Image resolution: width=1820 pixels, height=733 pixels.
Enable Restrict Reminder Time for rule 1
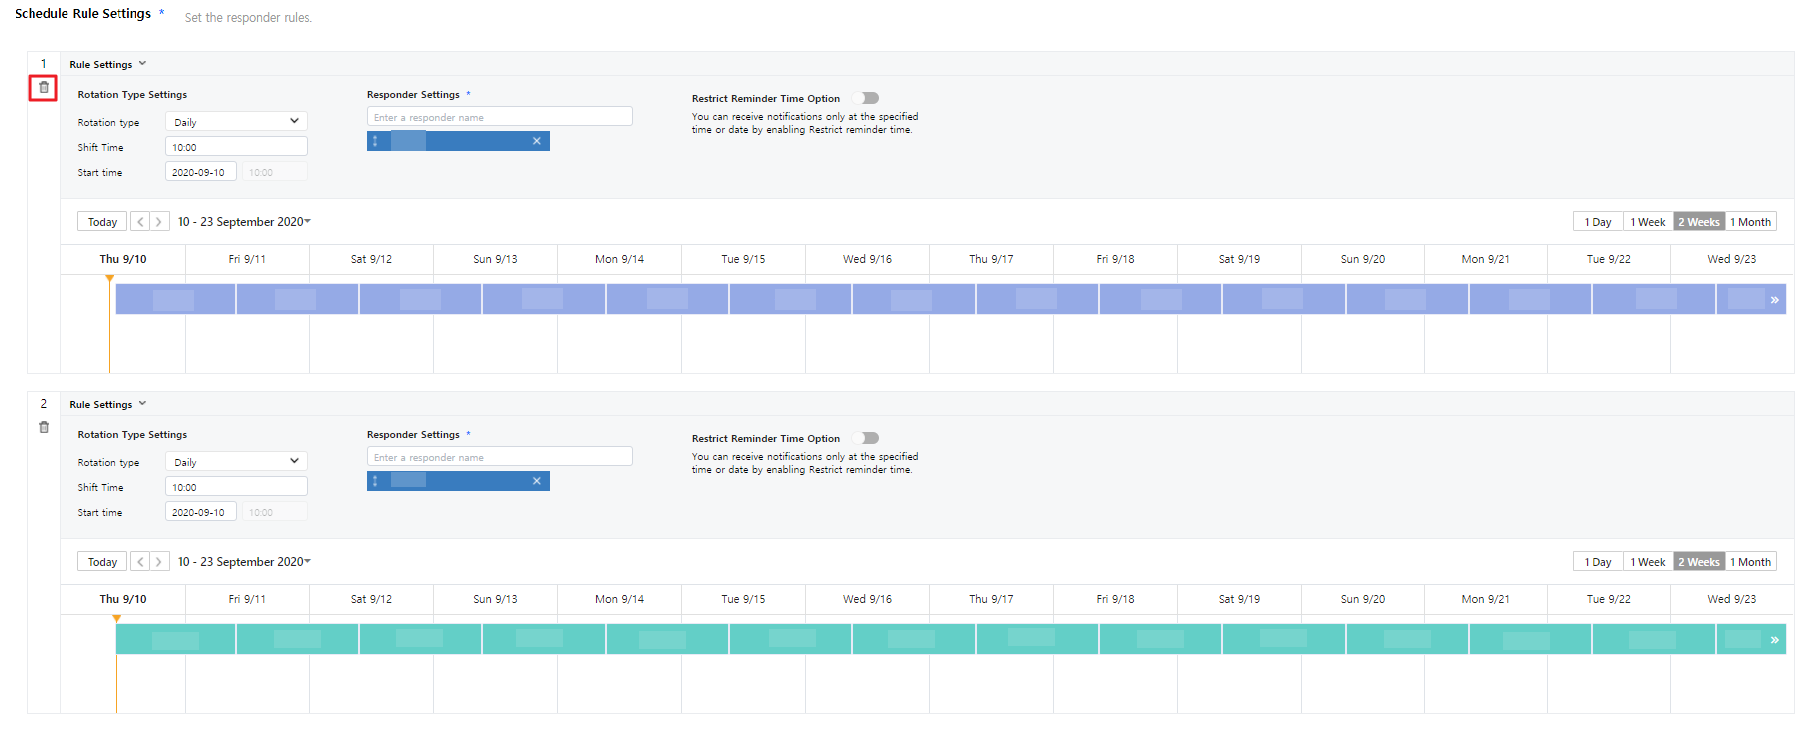tap(869, 98)
